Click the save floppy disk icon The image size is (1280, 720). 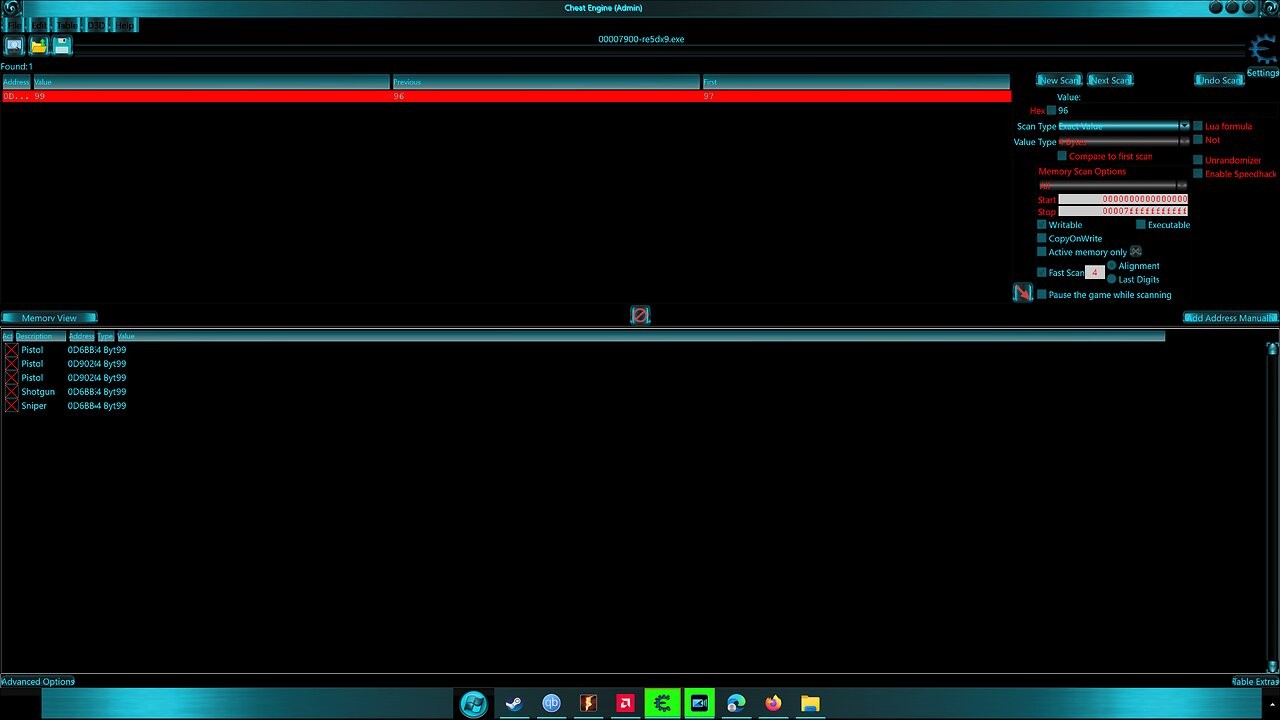click(62, 45)
